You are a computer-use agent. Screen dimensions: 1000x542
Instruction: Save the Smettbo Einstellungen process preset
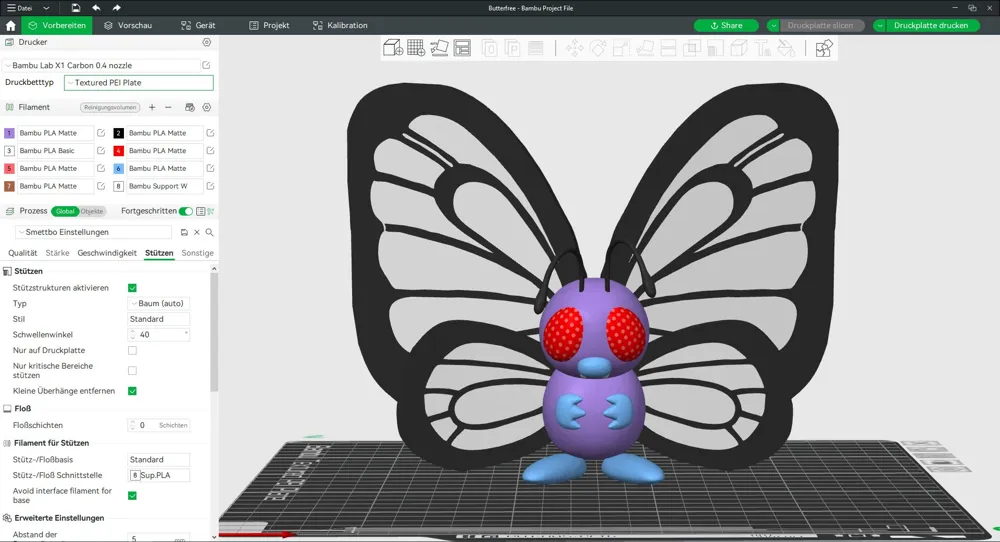184,232
